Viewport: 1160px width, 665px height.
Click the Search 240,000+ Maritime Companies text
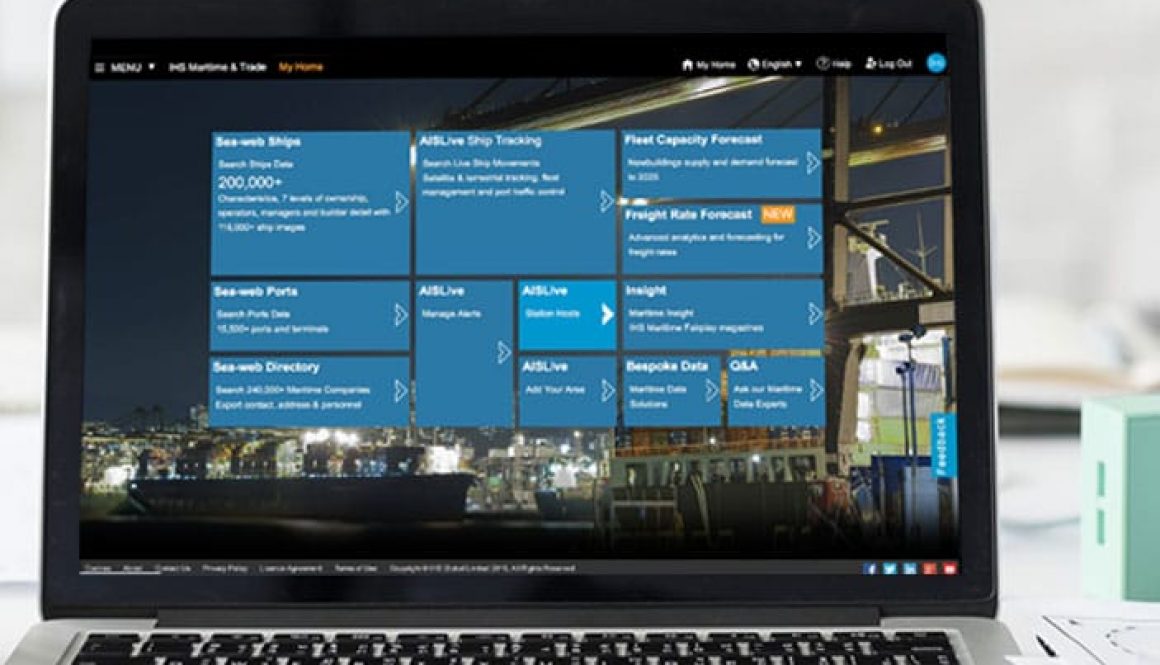pos(293,390)
